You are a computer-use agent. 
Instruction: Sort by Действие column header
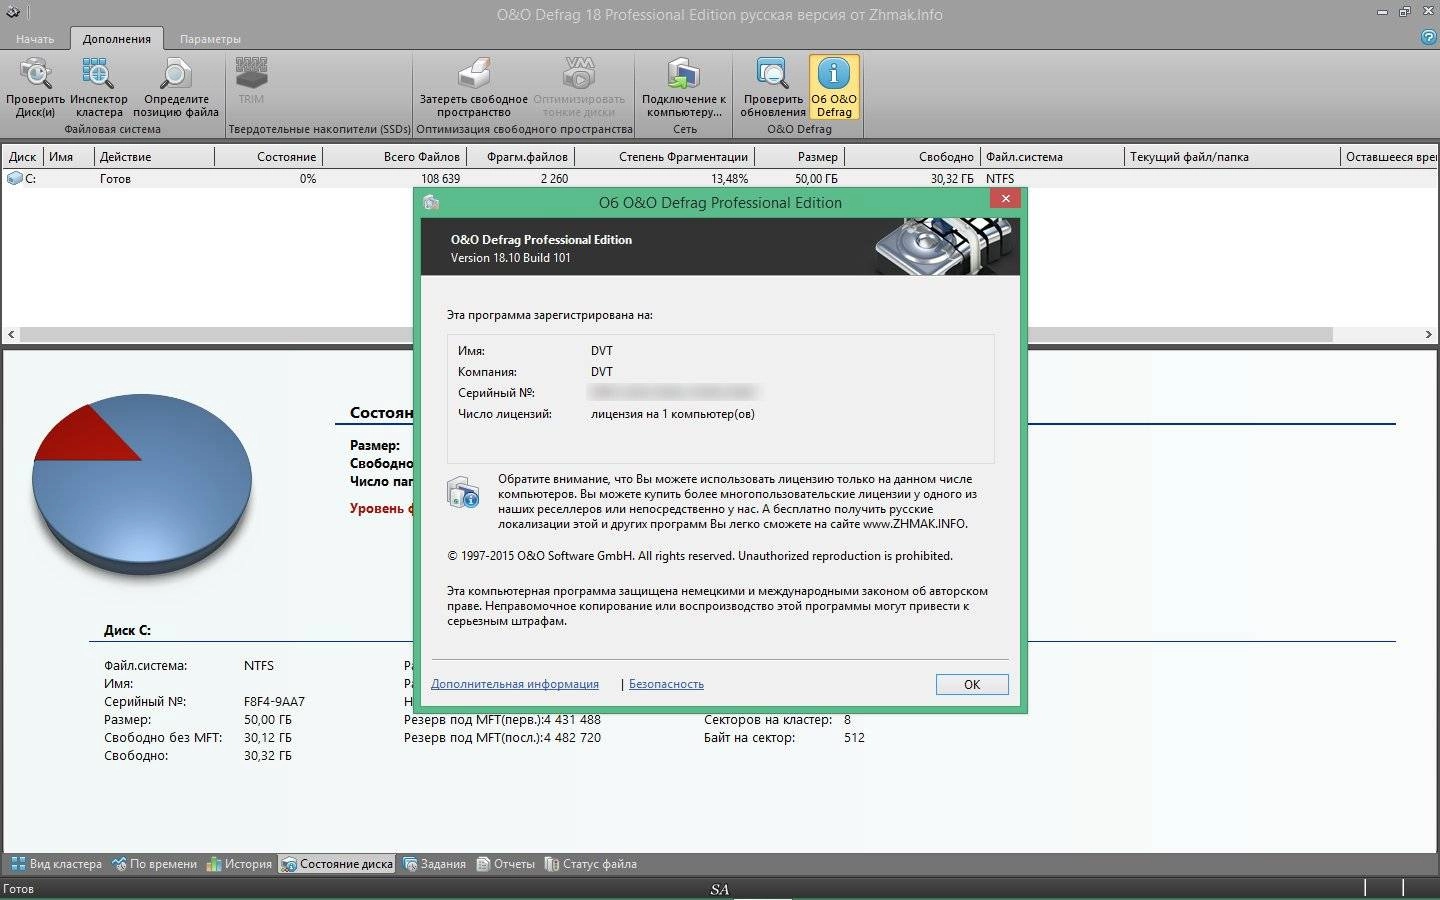click(154, 157)
